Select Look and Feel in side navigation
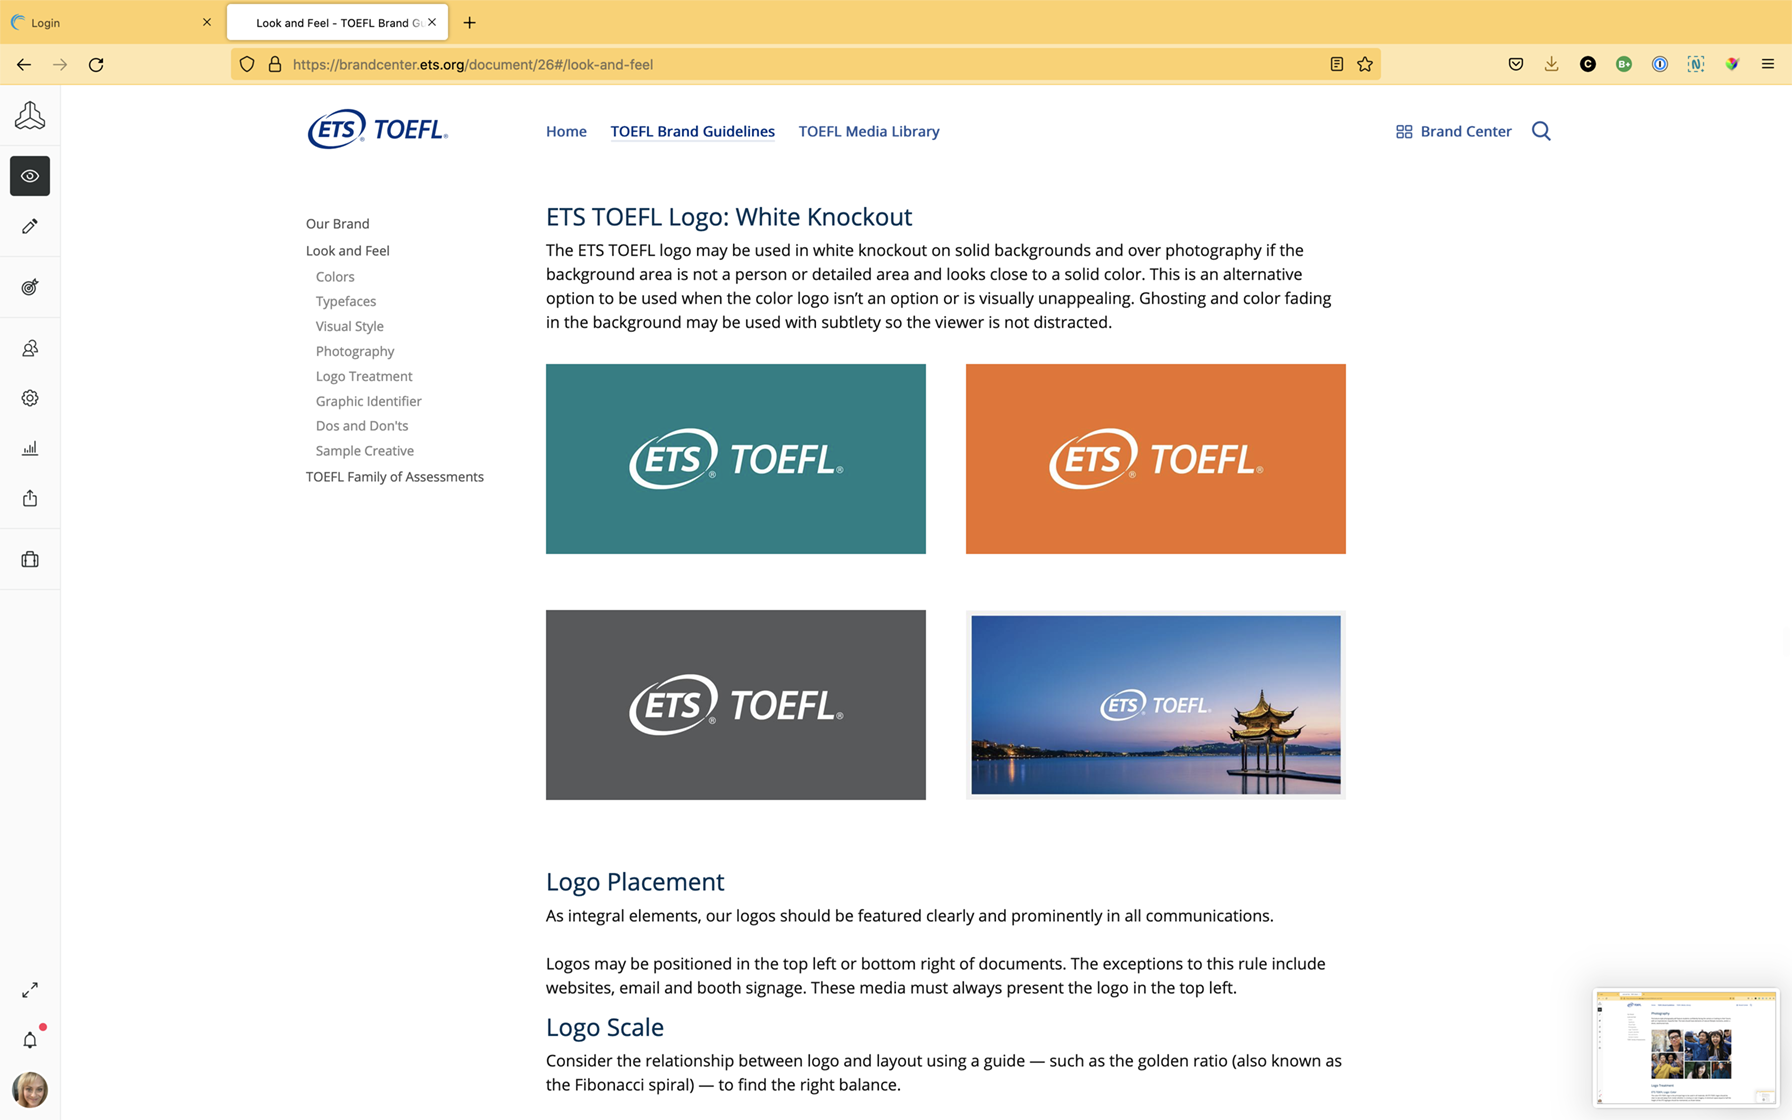The width and height of the screenshot is (1792, 1120). 347,250
